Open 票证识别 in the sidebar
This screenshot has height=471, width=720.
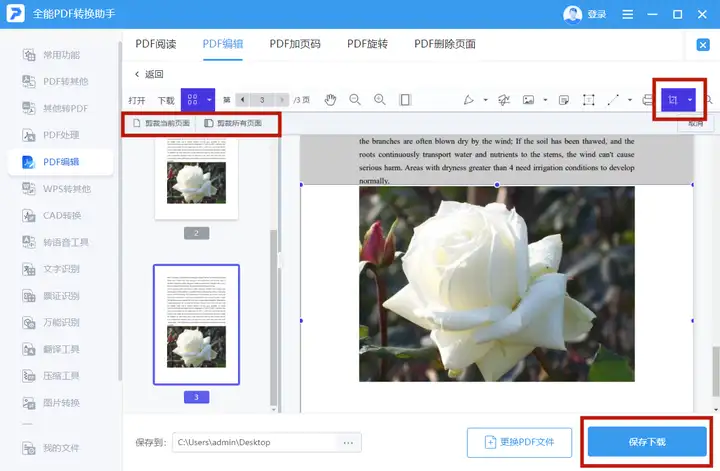[x=61, y=296]
